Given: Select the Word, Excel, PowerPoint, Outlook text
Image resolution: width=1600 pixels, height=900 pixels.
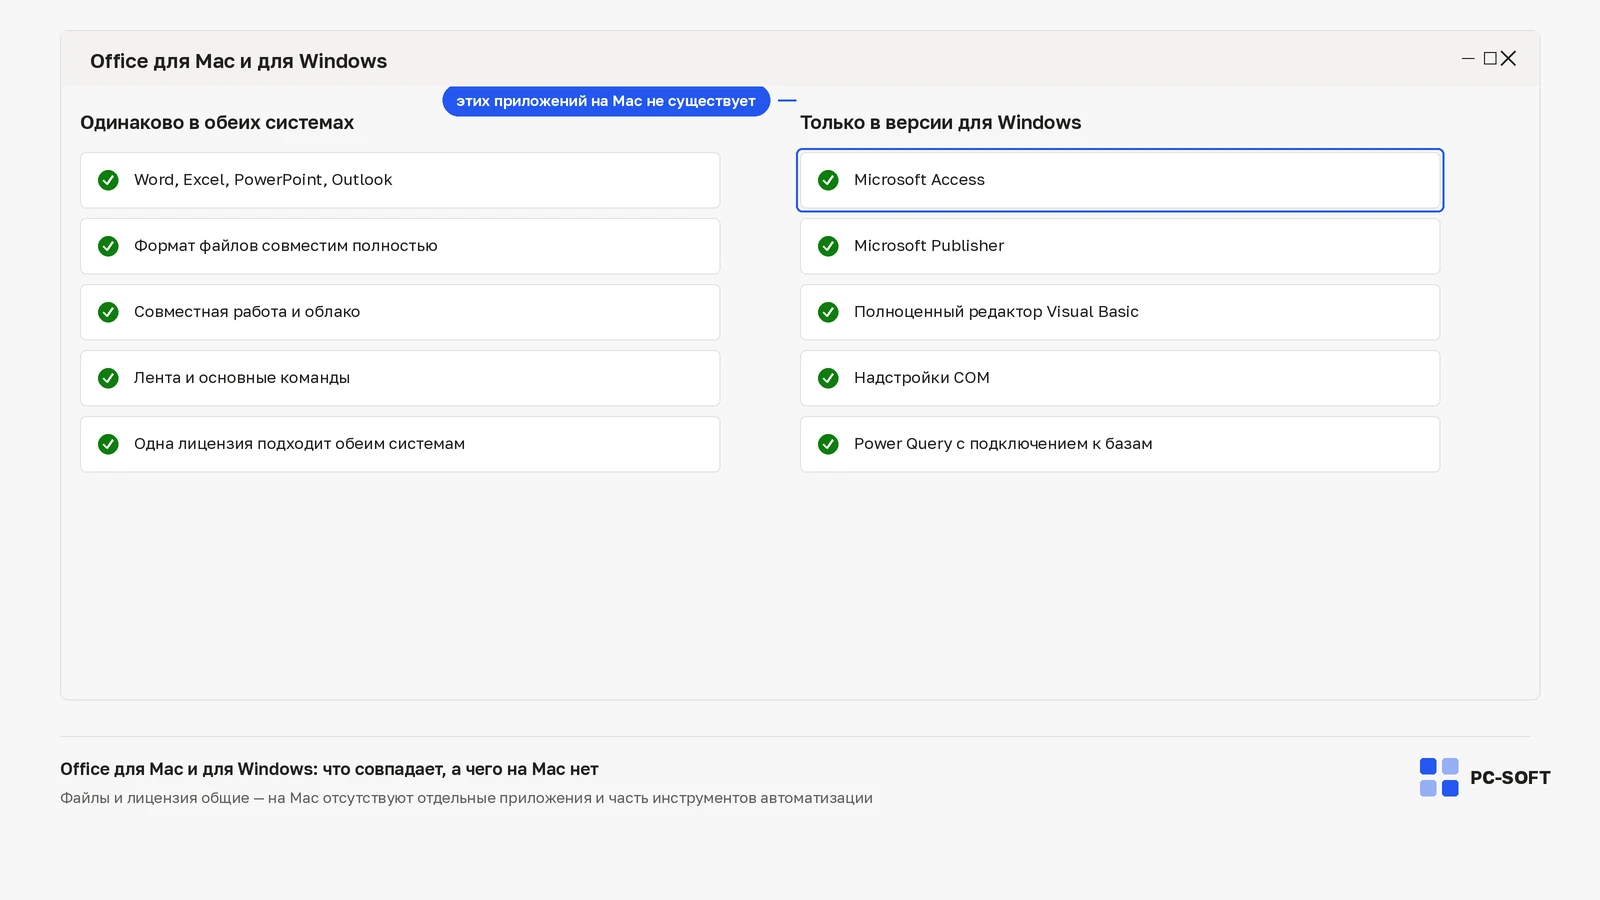Looking at the screenshot, I should (263, 180).
